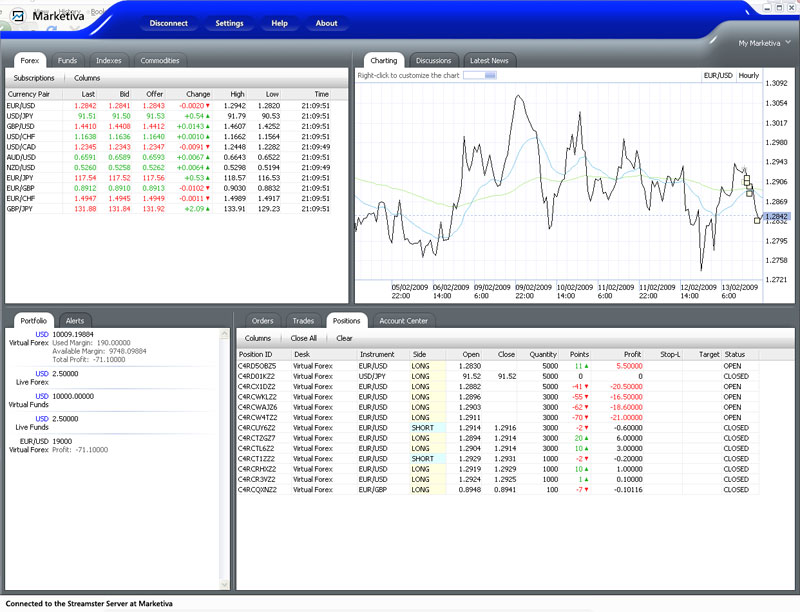Select the AUD/USD currency pair row

(168, 157)
